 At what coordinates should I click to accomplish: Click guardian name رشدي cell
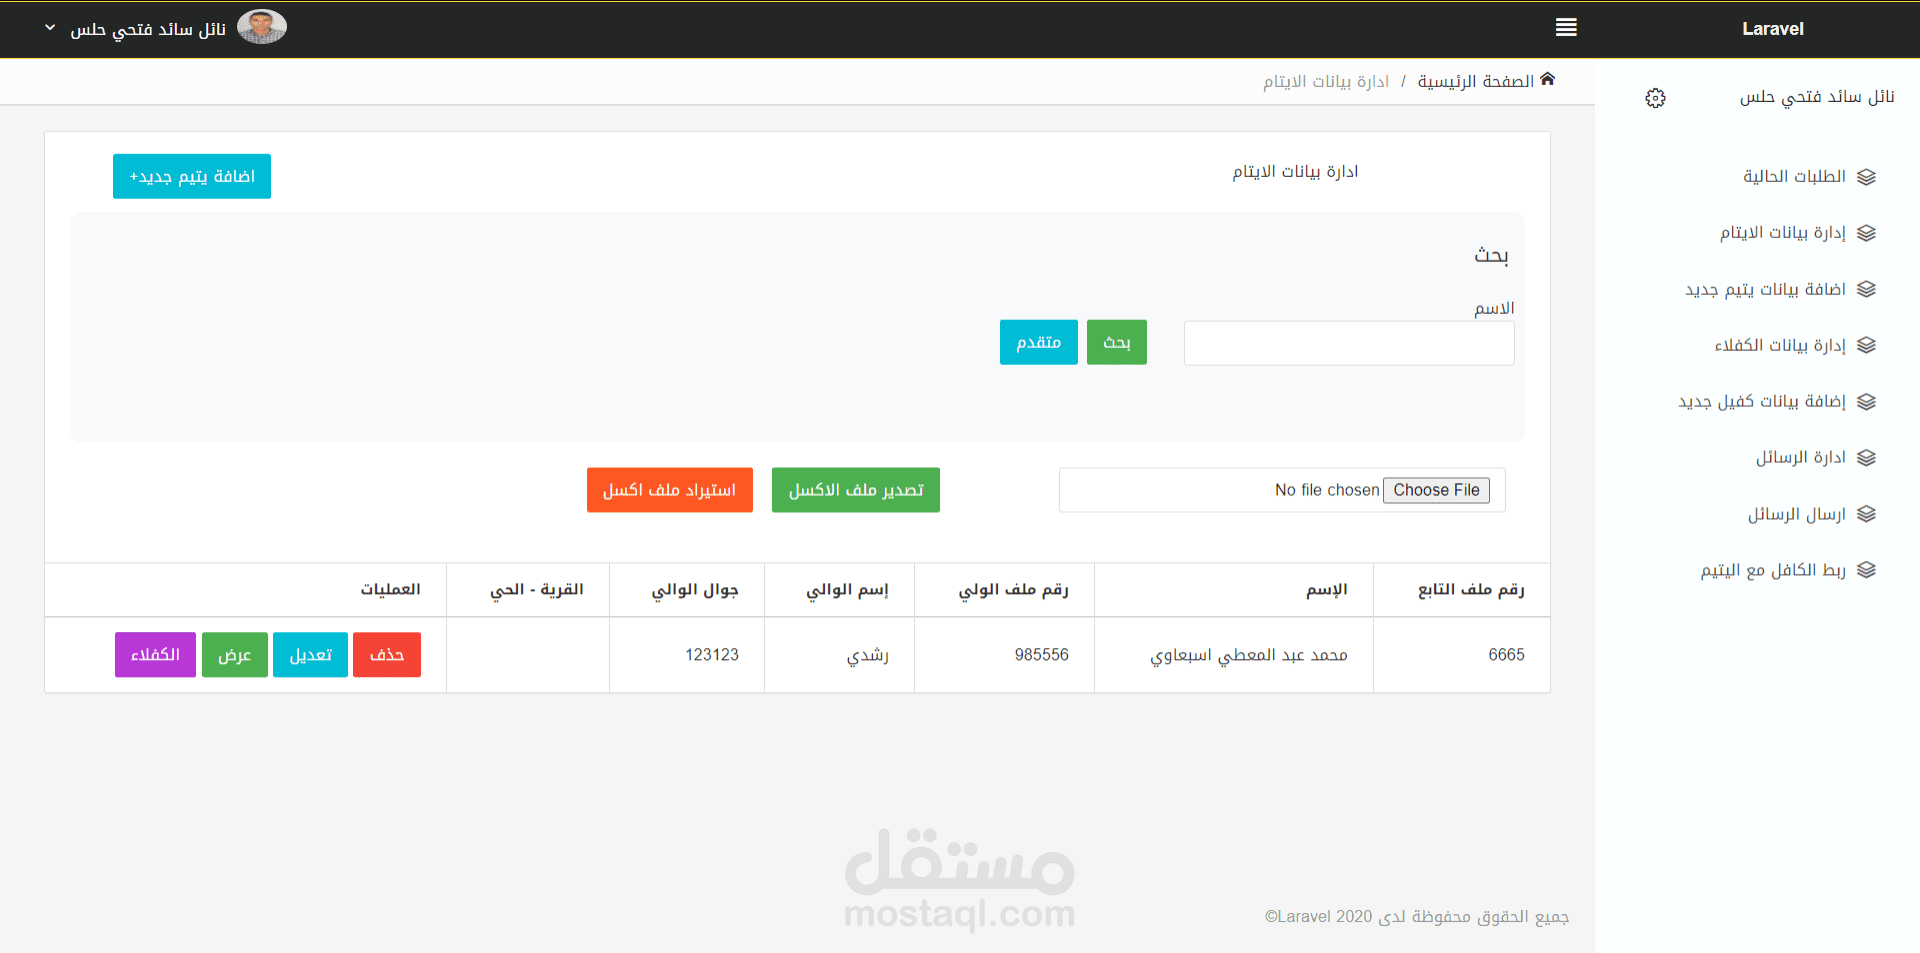pyautogui.click(x=868, y=655)
